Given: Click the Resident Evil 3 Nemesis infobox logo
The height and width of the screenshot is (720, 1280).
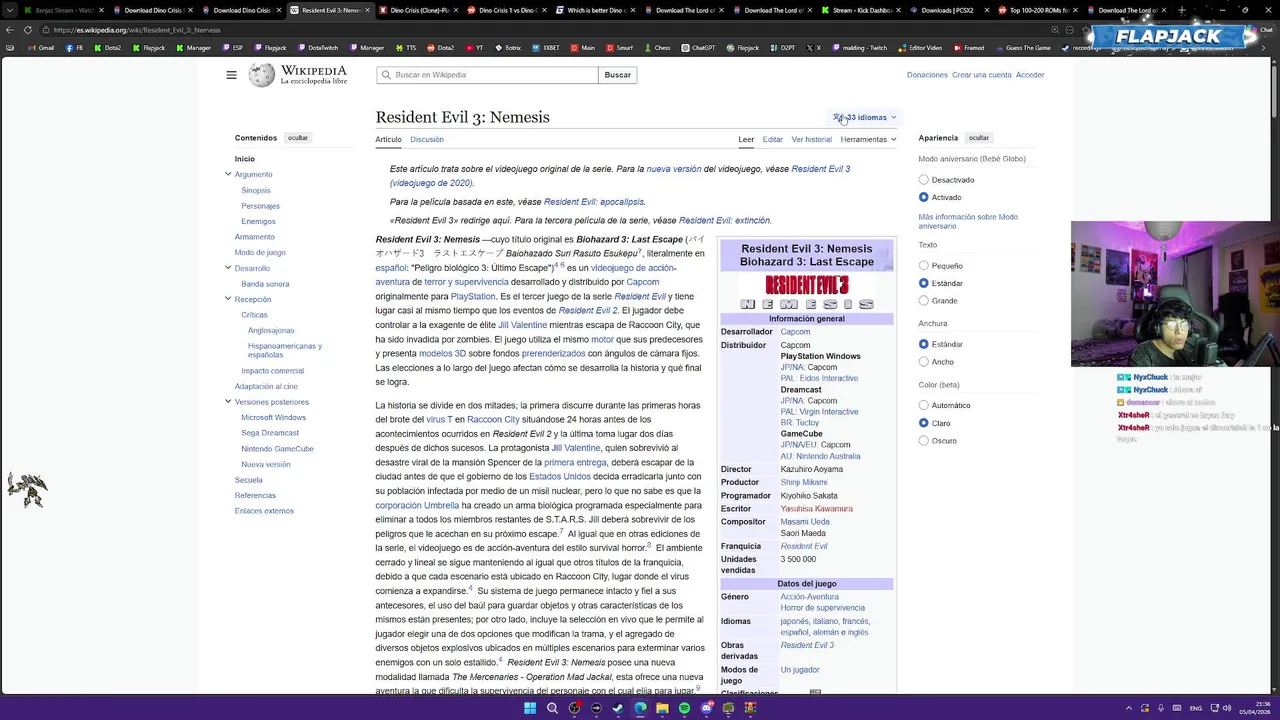Looking at the screenshot, I should pyautogui.click(x=806, y=292).
